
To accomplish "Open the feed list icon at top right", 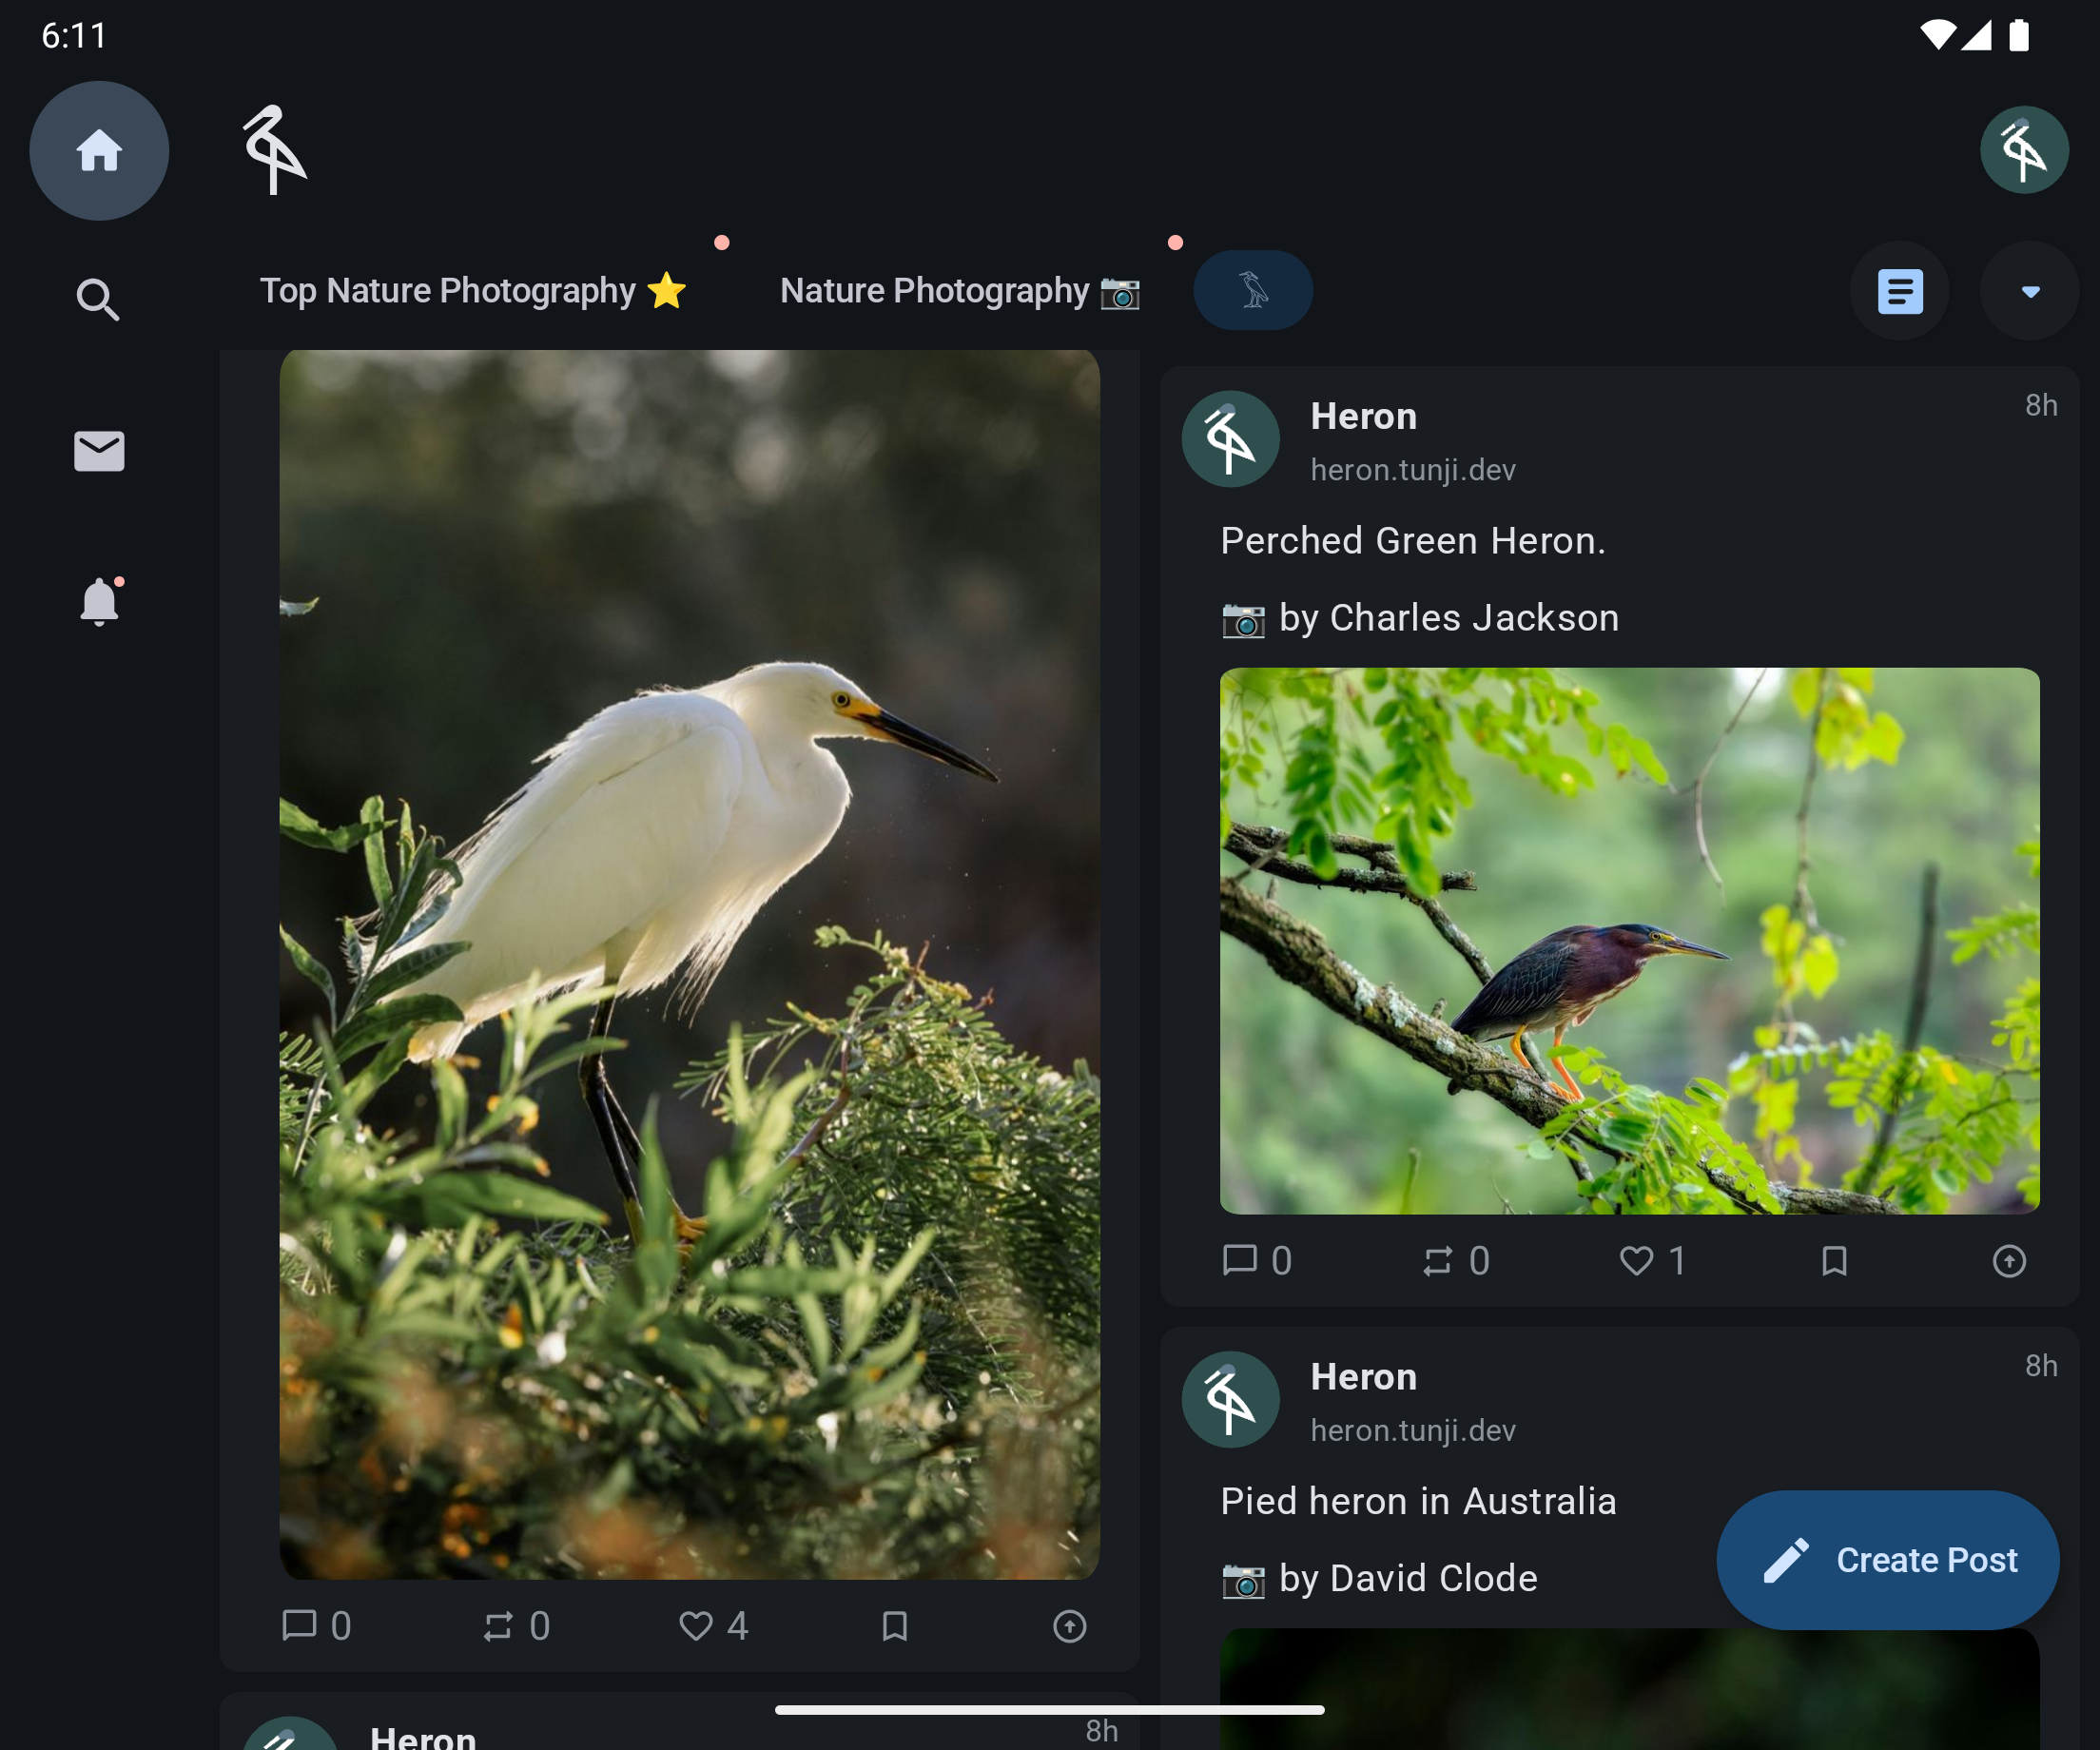I will [x=1897, y=291].
